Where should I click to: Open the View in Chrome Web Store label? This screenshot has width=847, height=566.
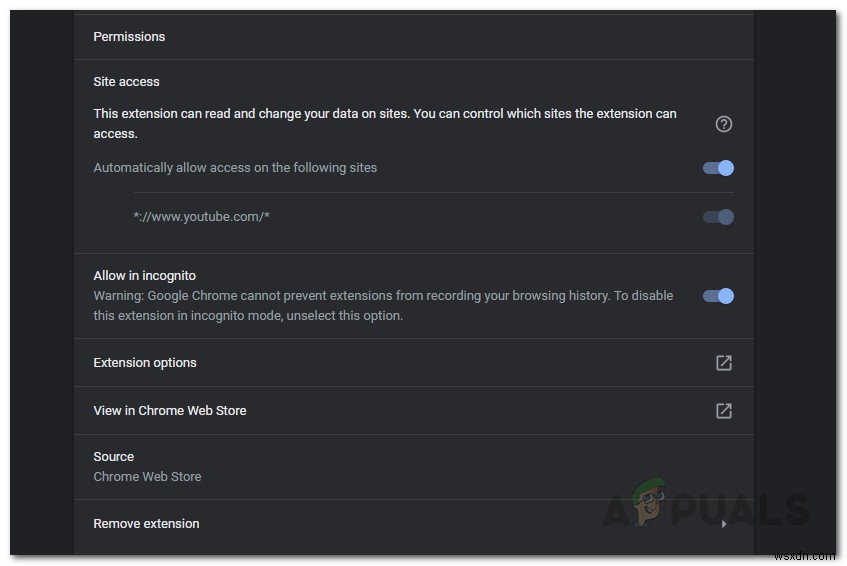click(x=170, y=411)
